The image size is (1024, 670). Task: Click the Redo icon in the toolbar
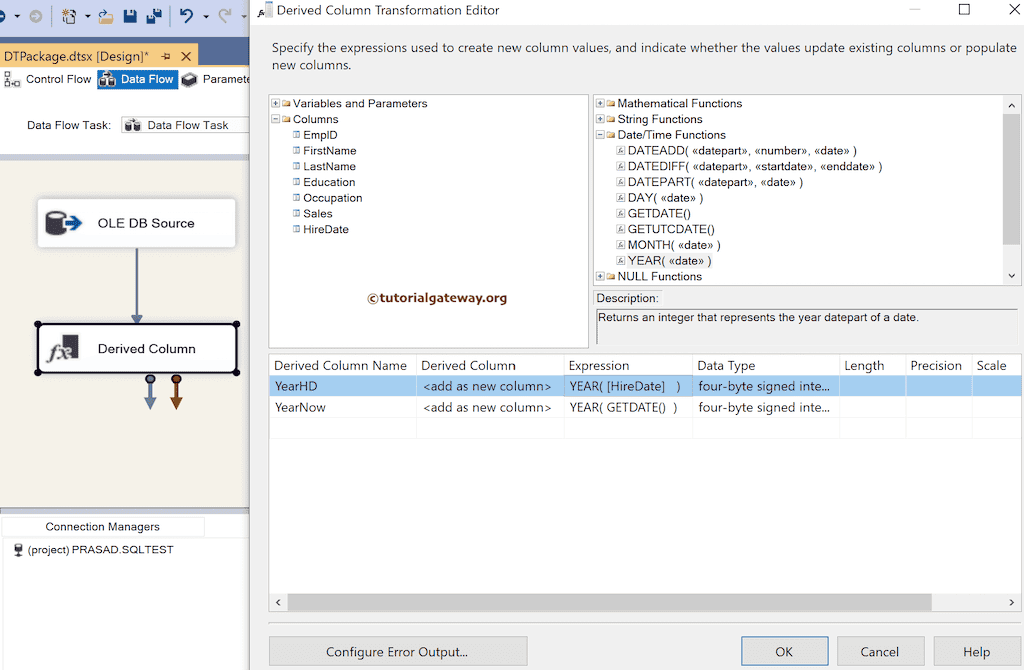226,16
